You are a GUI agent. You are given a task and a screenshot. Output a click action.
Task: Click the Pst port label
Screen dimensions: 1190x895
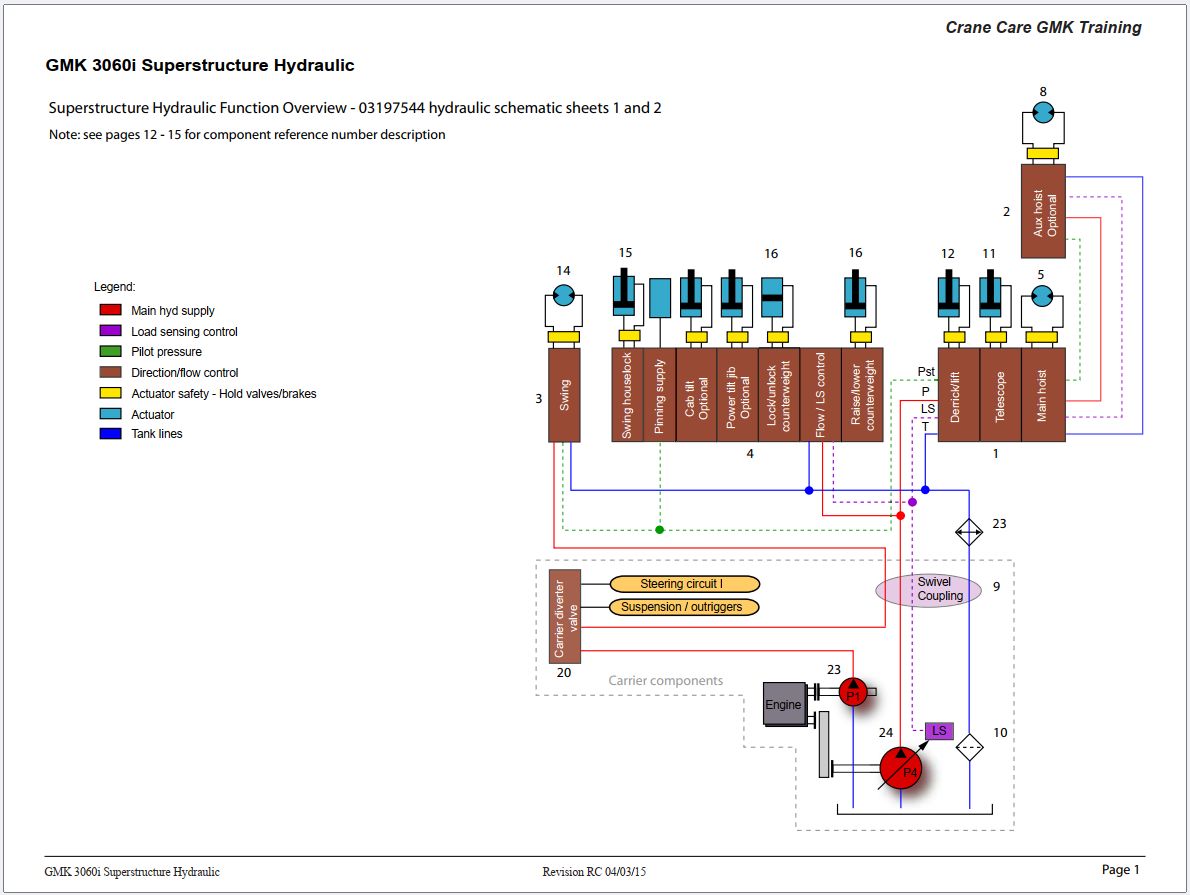(926, 371)
